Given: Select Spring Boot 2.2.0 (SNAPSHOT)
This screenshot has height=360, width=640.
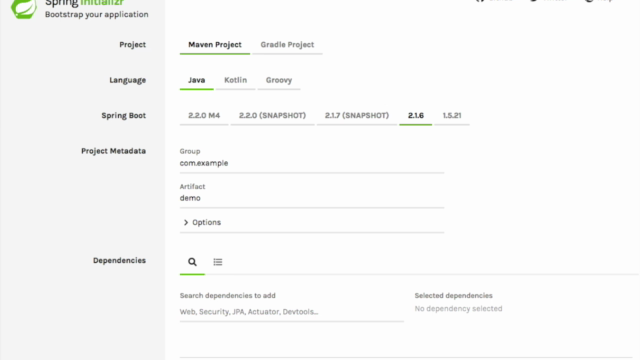Looking at the screenshot, I should point(272,116).
